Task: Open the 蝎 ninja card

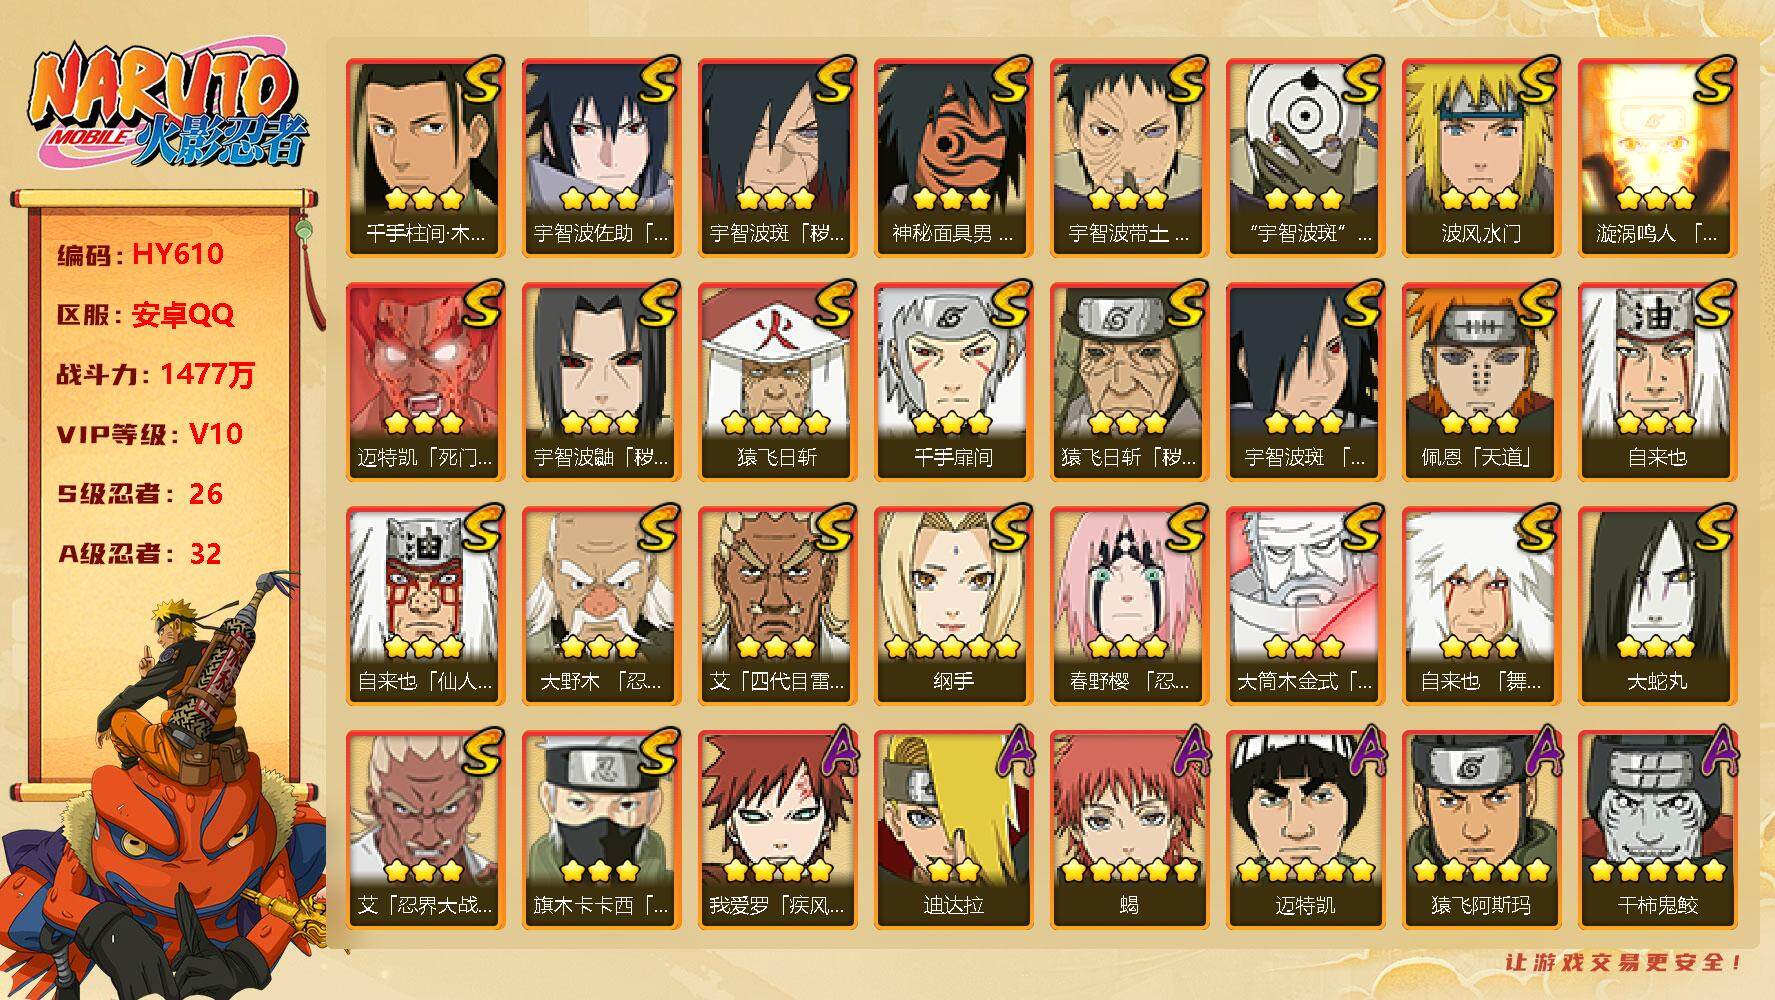Action: [x=1129, y=829]
